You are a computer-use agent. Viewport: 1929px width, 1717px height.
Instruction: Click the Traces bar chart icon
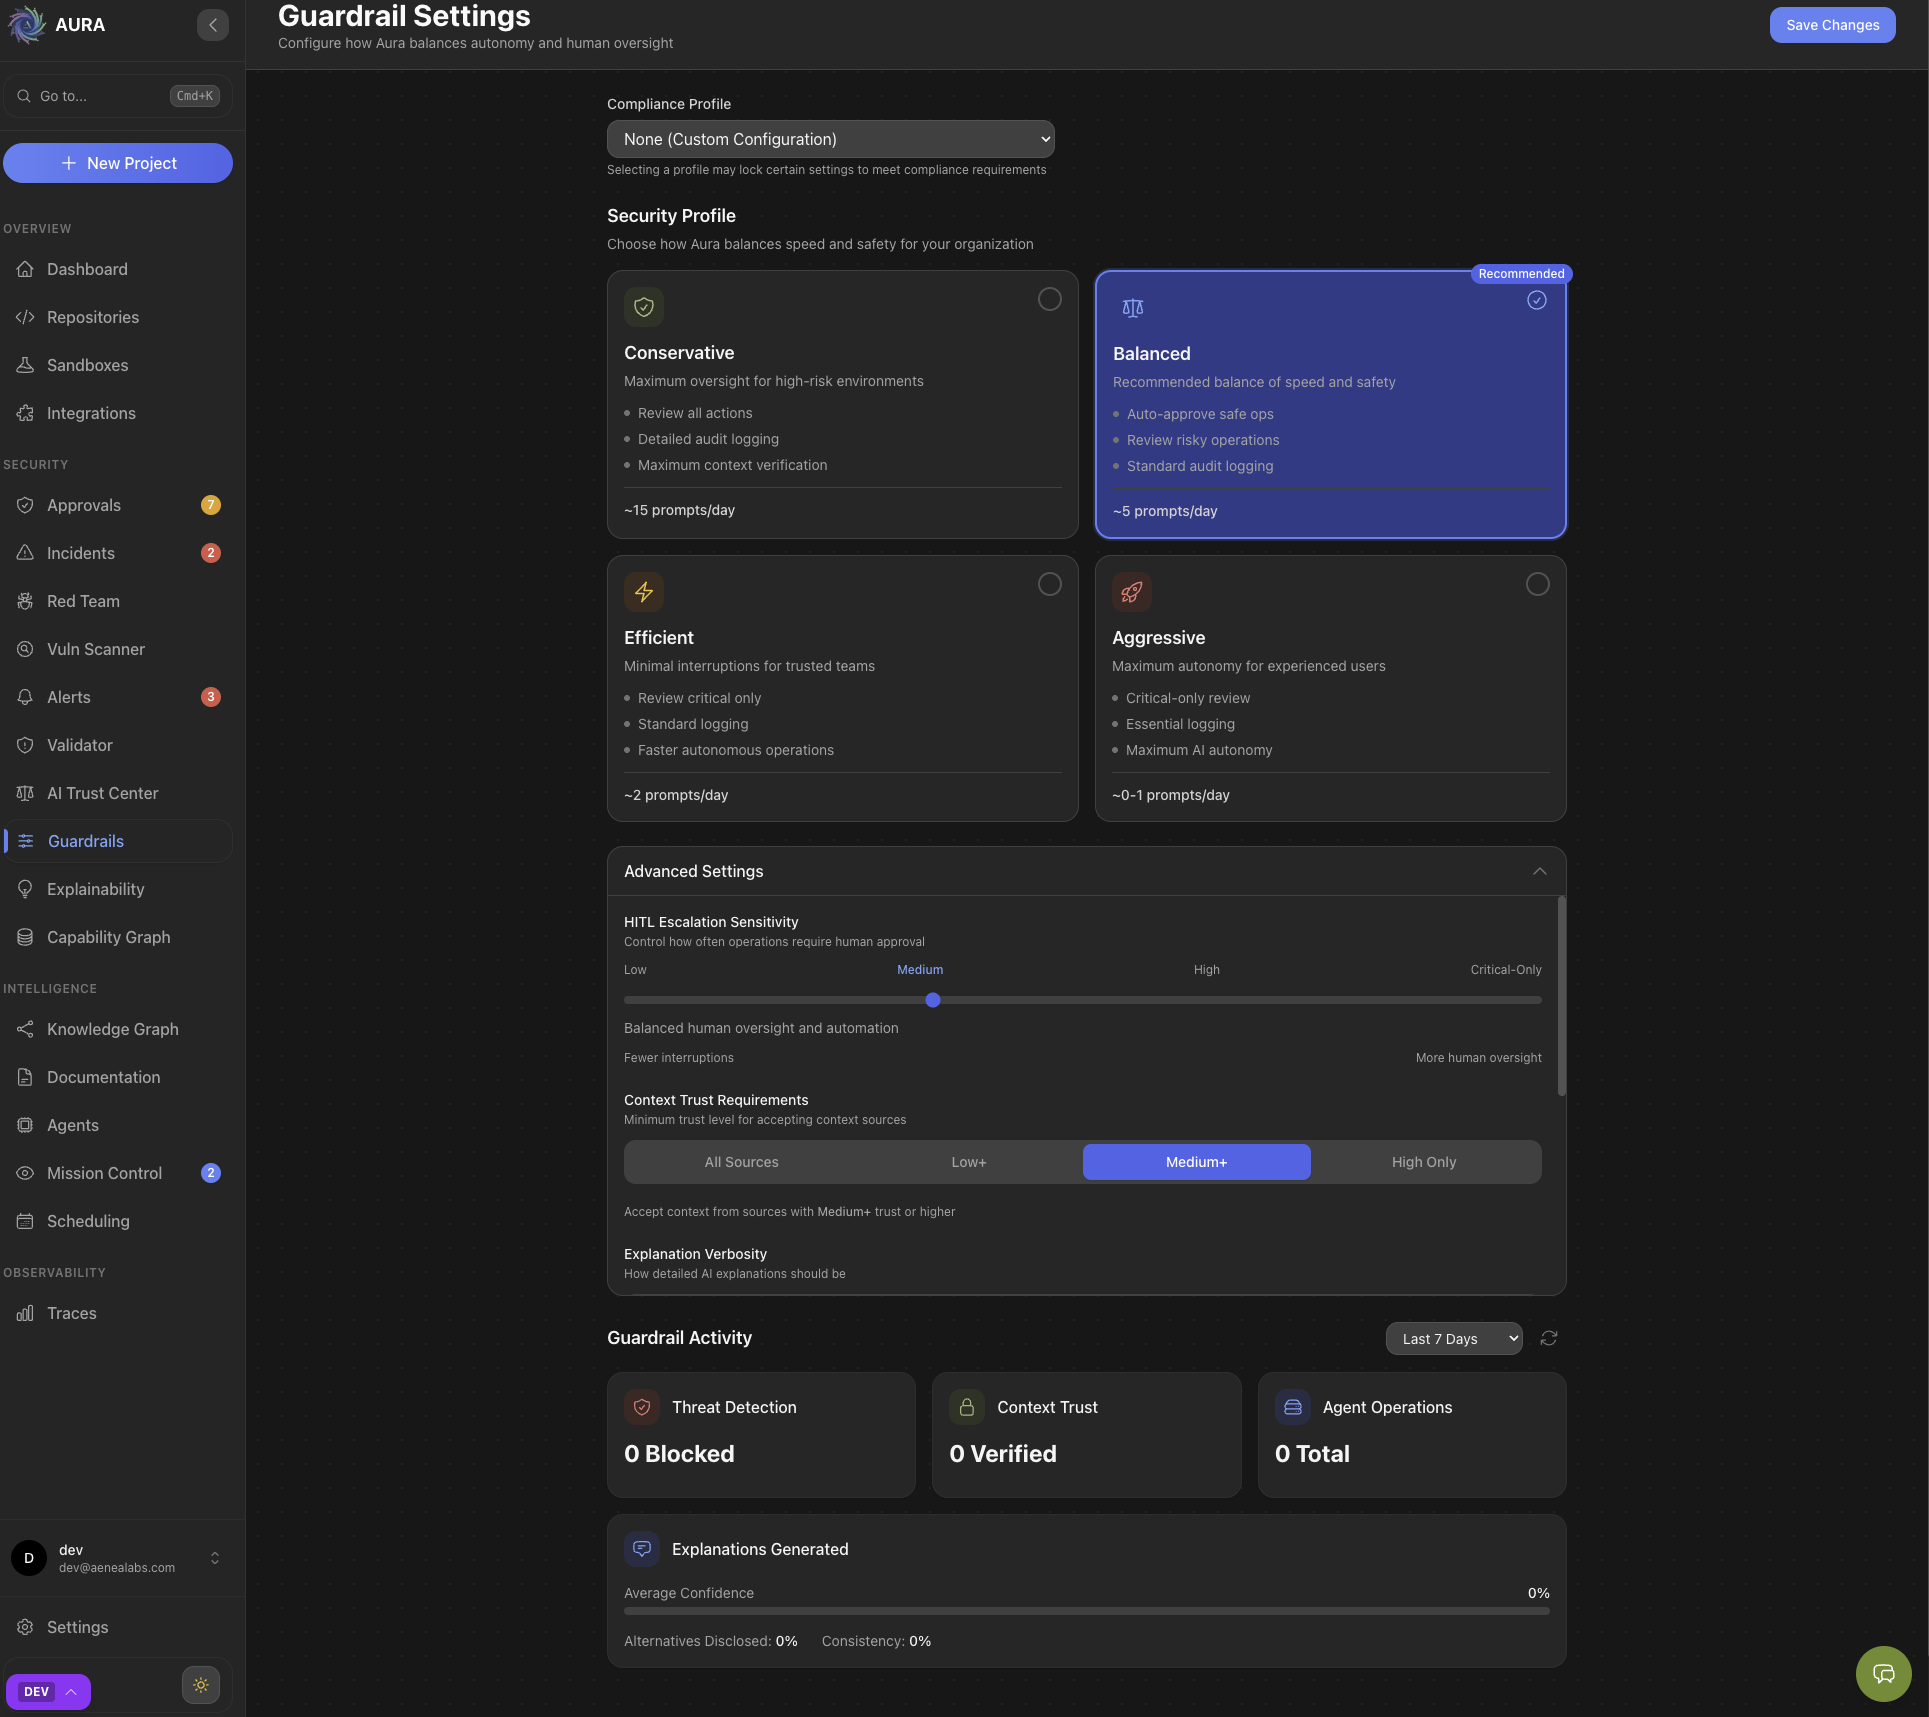click(25, 1313)
